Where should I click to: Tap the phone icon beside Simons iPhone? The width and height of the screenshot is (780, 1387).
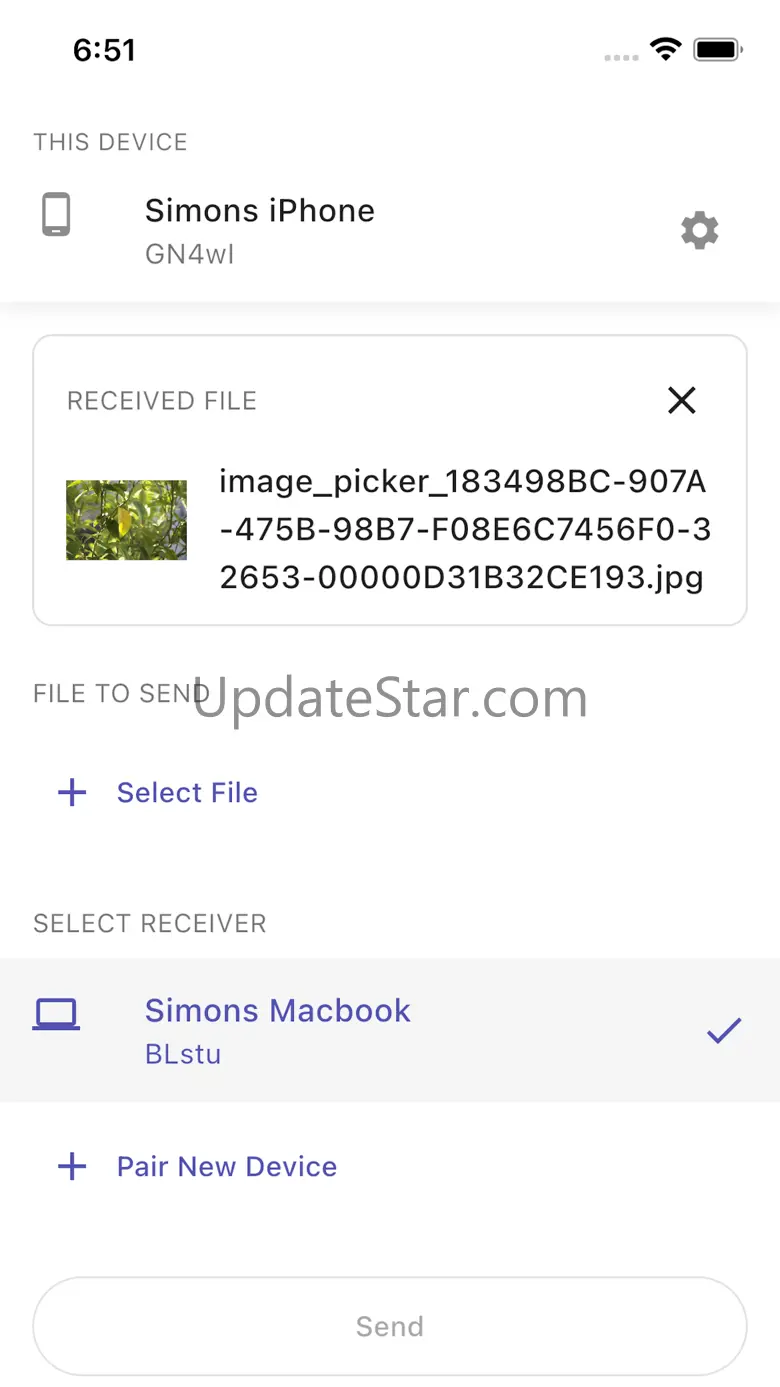click(56, 215)
